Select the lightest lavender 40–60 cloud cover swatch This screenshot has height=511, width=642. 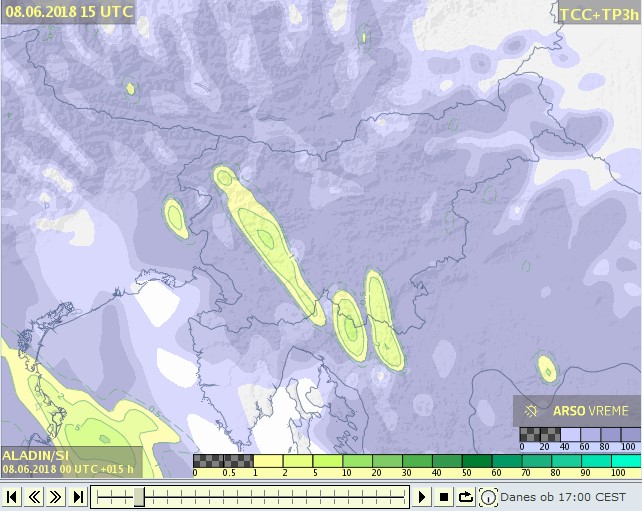(x=571, y=434)
